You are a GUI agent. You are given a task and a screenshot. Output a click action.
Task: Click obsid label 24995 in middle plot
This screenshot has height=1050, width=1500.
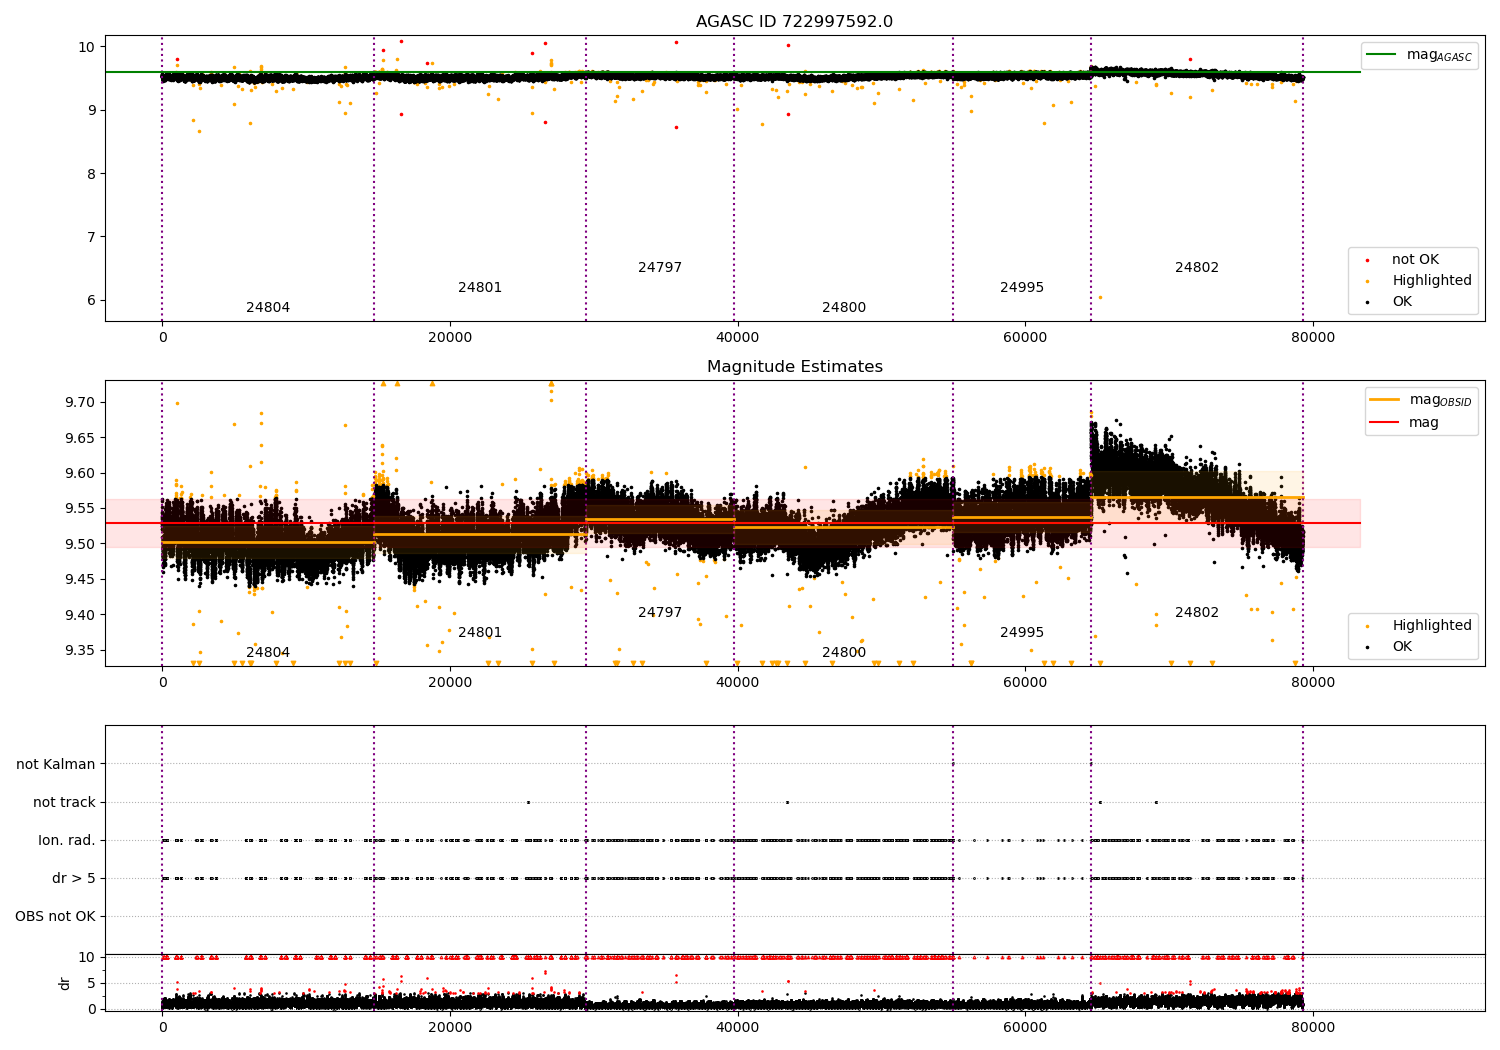click(1022, 633)
